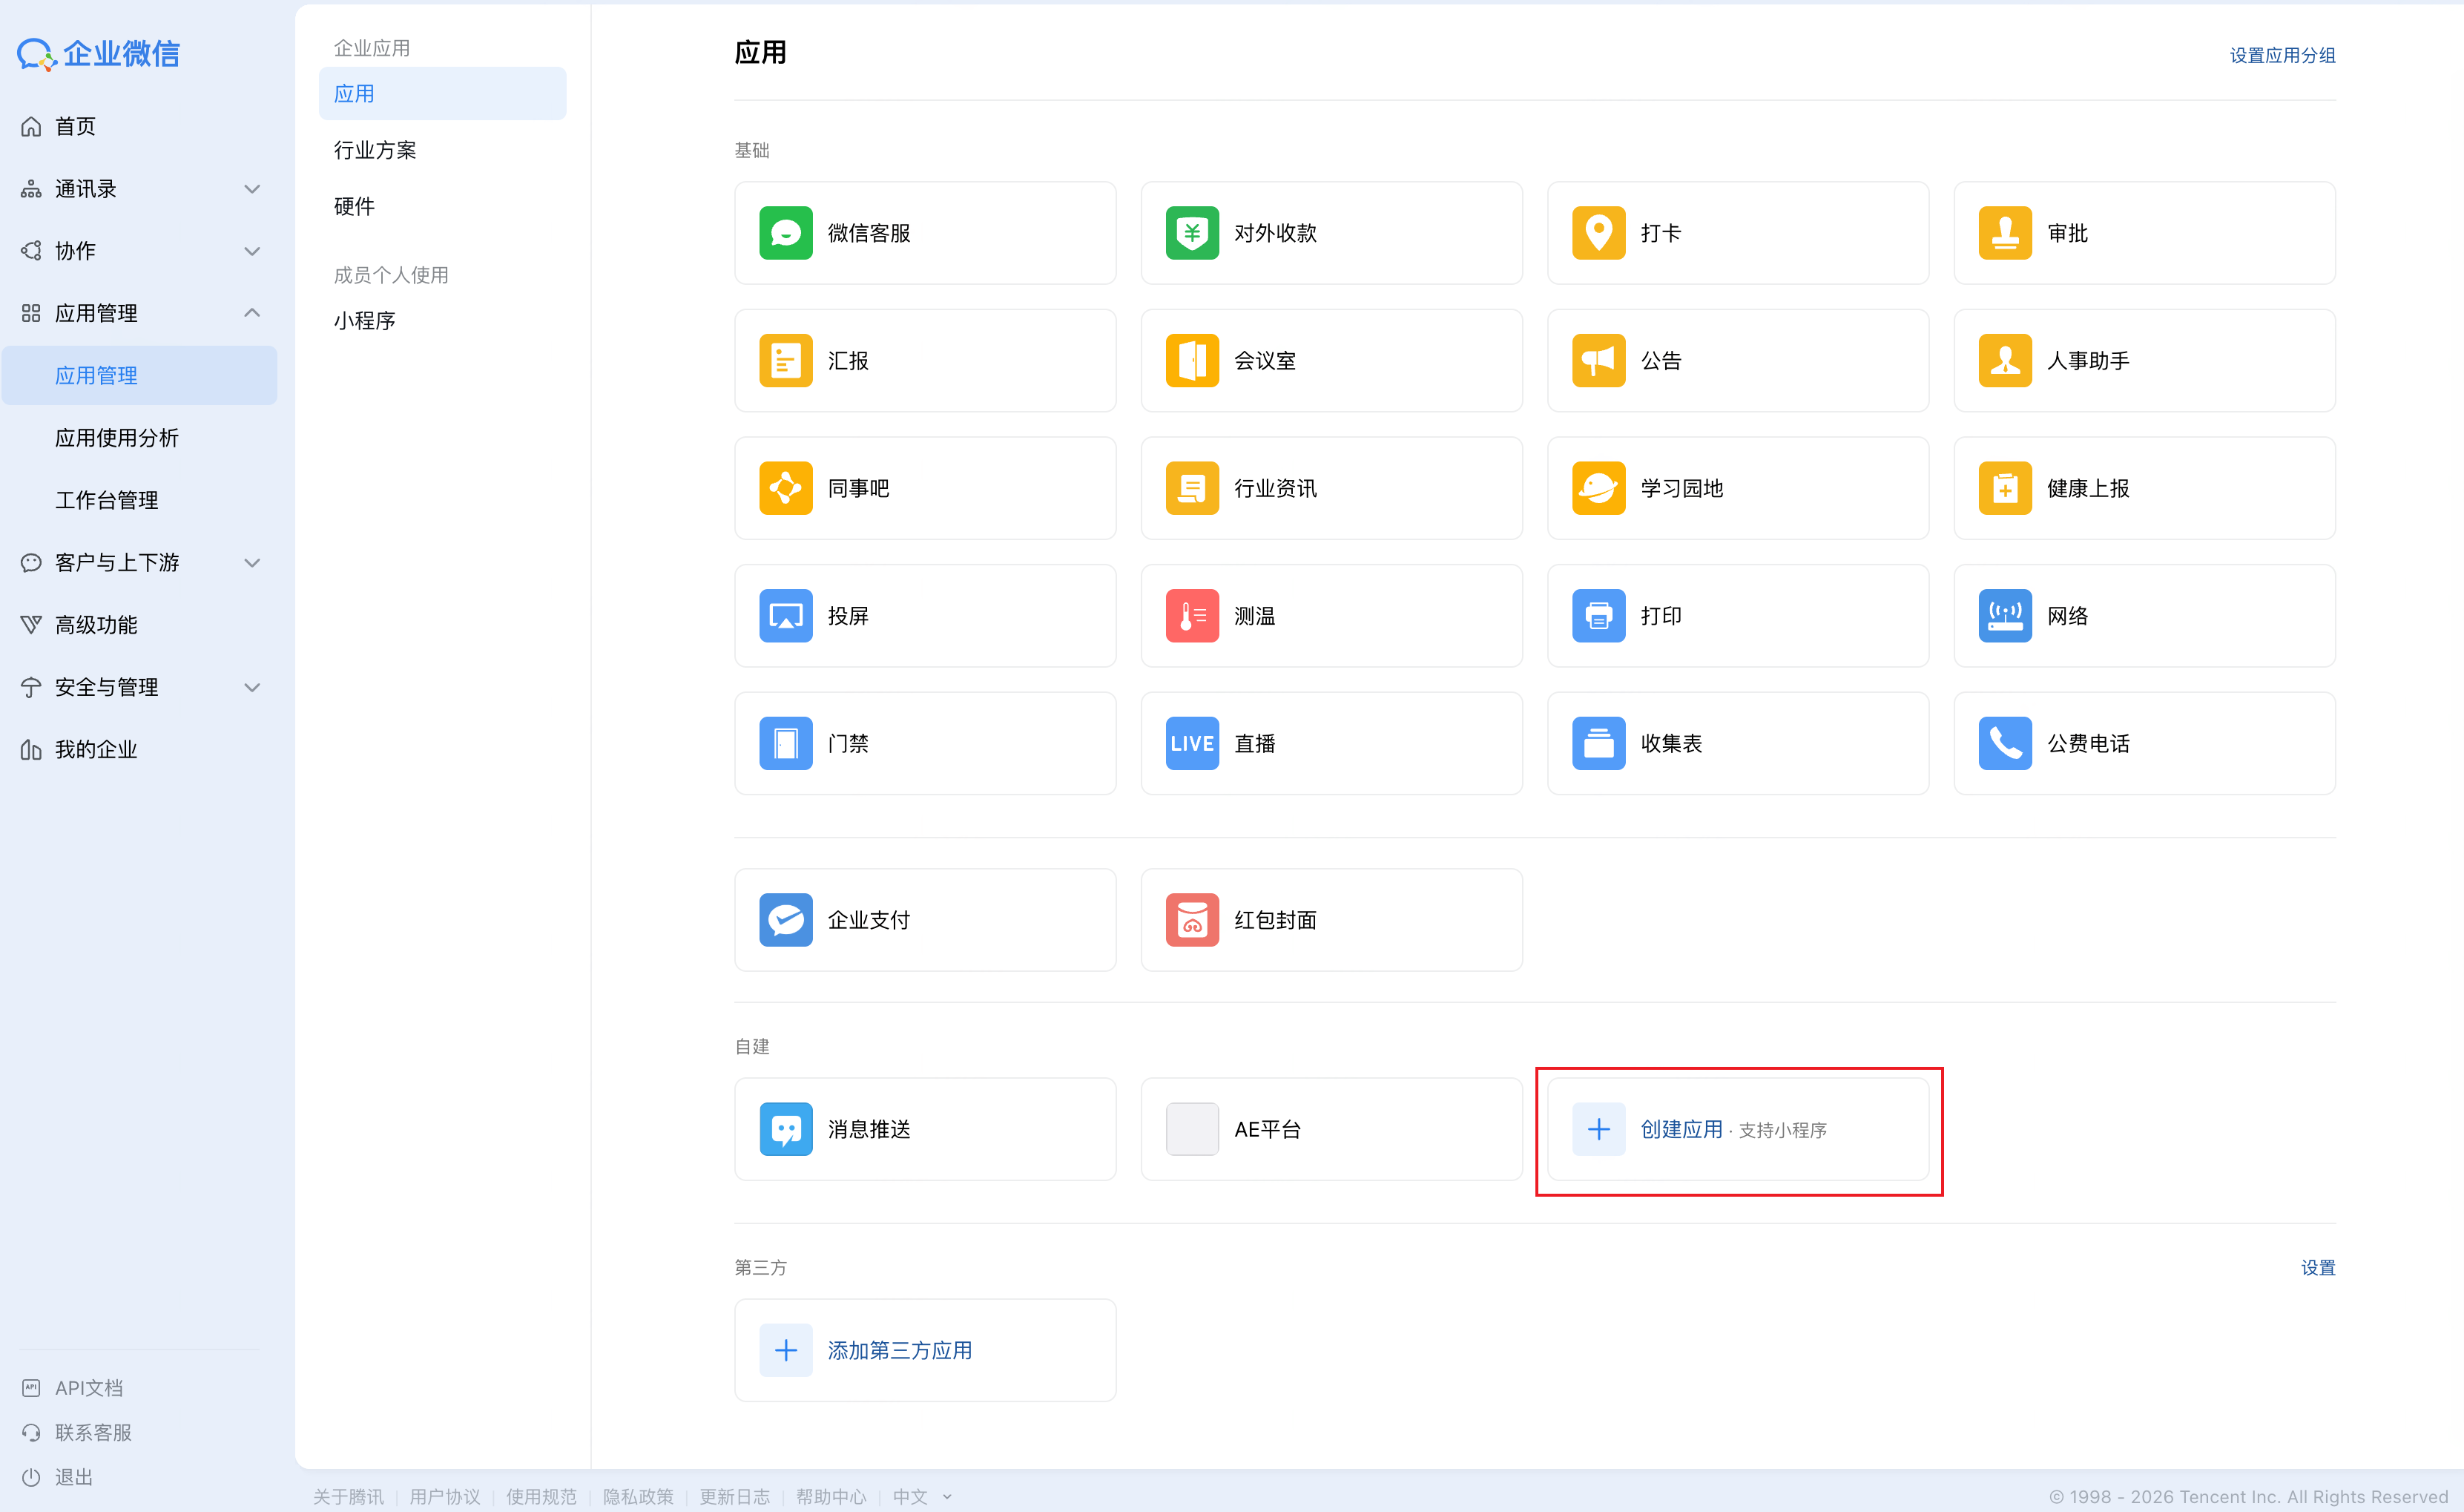Open the 消息推送 chat icon

point(785,1129)
